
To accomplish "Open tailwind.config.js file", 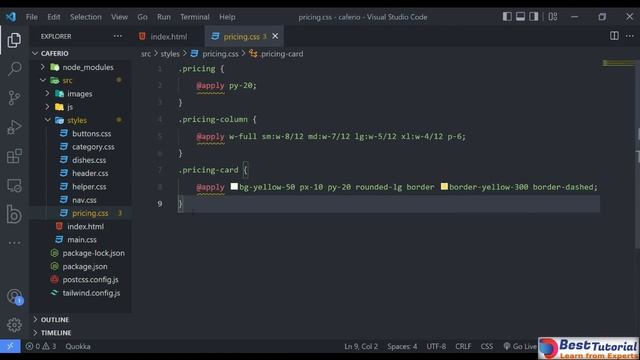I will 91,293.
